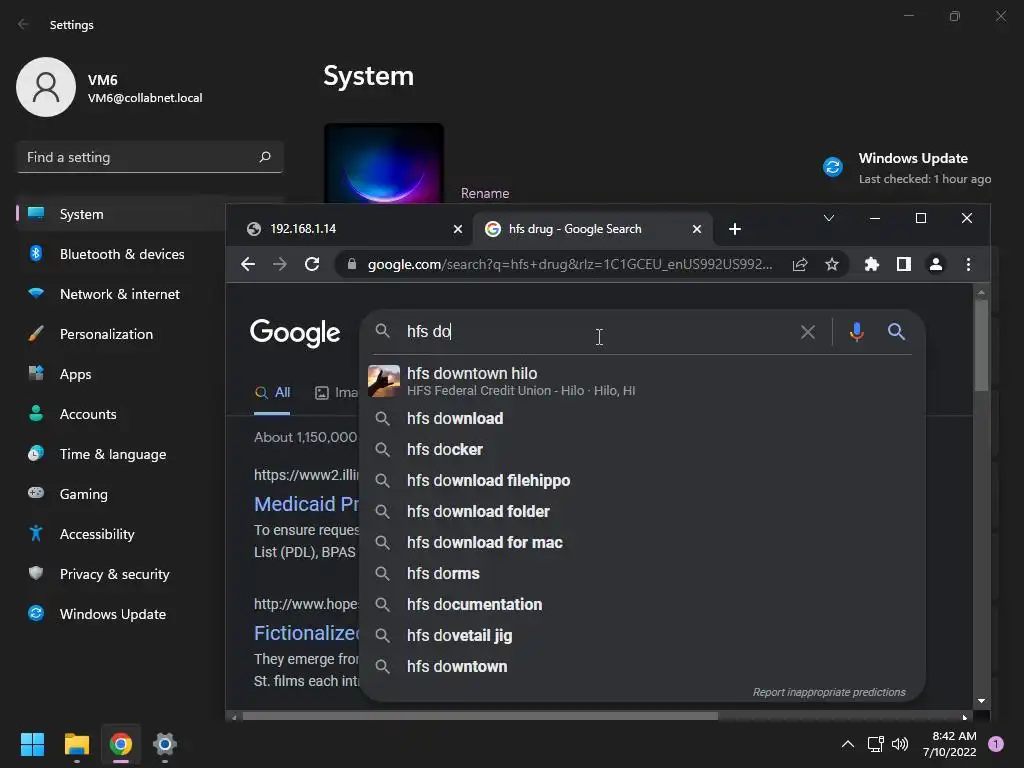Close the hfs drug Google Search tab
The width and height of the screenshot is (1024, 768).
pyautogui.click(x=697, y=229)
